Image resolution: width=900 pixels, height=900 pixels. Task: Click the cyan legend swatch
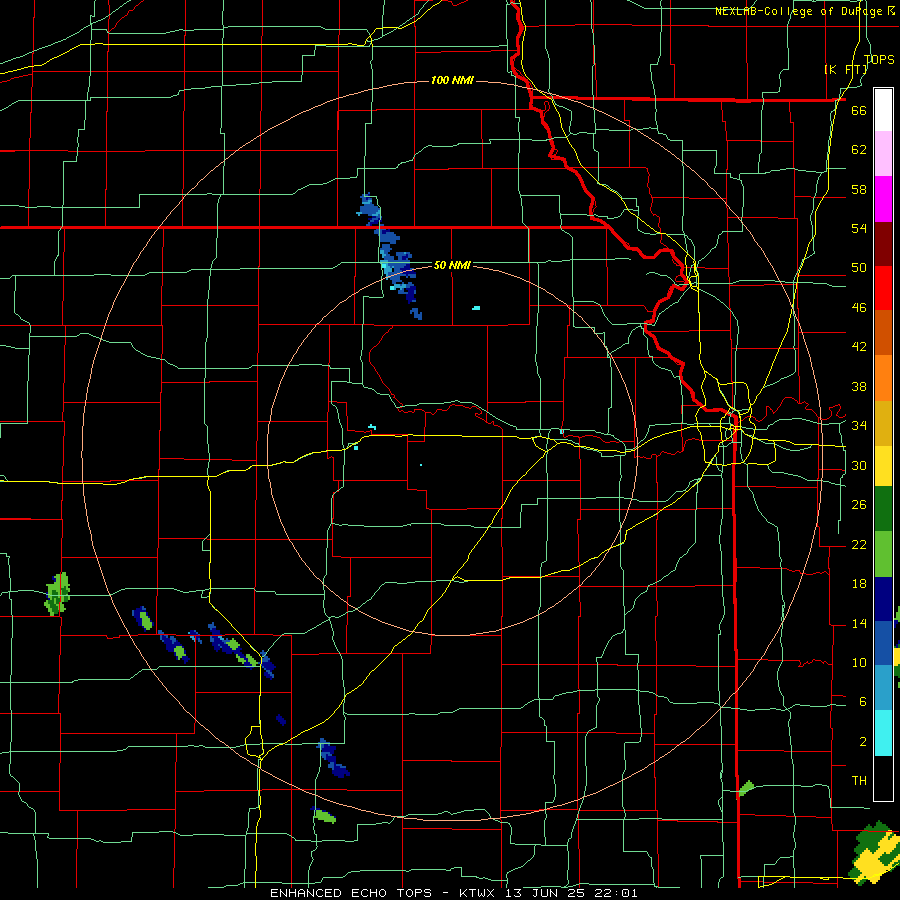point(883,733)
